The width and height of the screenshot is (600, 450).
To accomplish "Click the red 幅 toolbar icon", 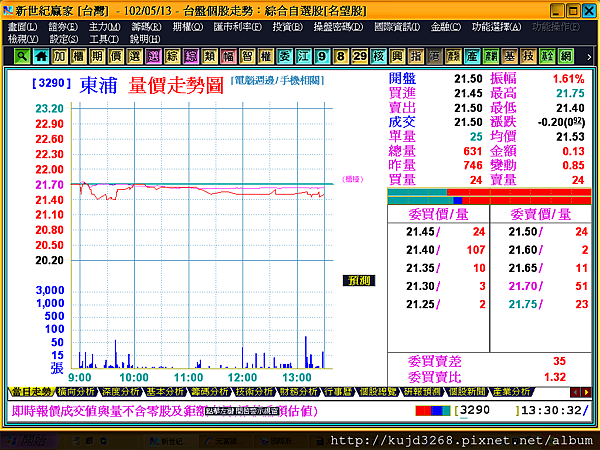I will pos(228,56).
